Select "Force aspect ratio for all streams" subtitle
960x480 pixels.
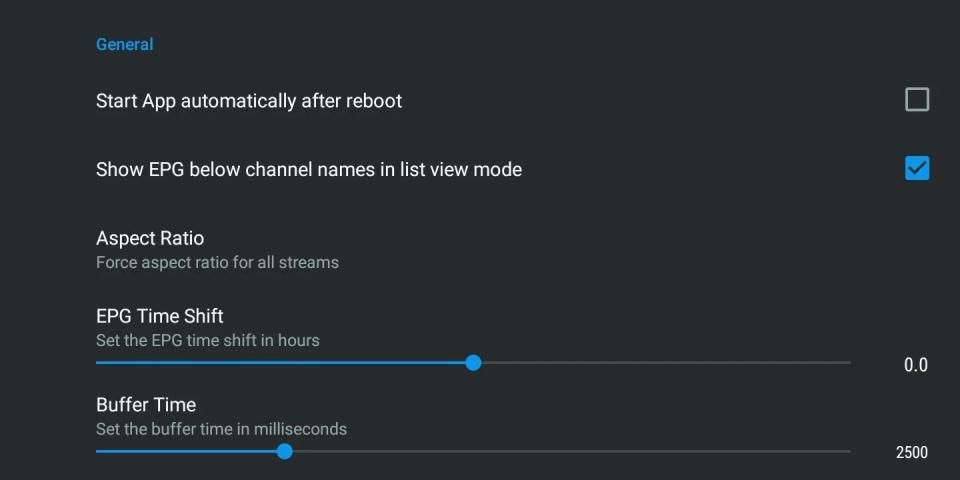217,263
